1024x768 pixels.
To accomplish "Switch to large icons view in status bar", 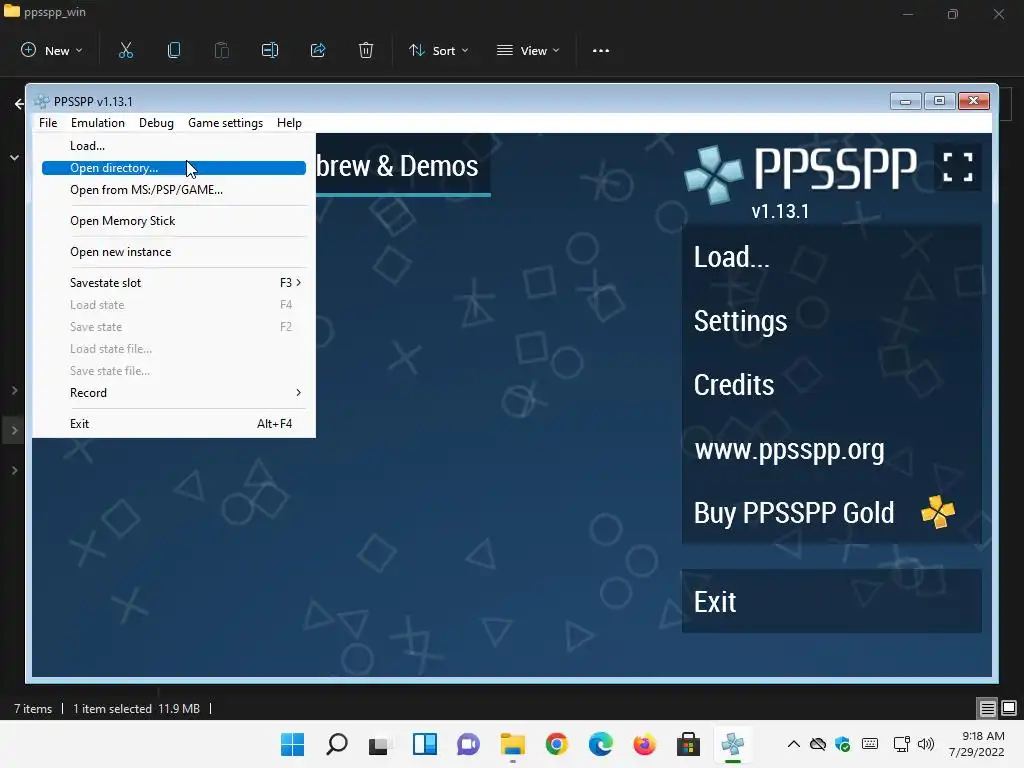I will (x=1009, y=708).
